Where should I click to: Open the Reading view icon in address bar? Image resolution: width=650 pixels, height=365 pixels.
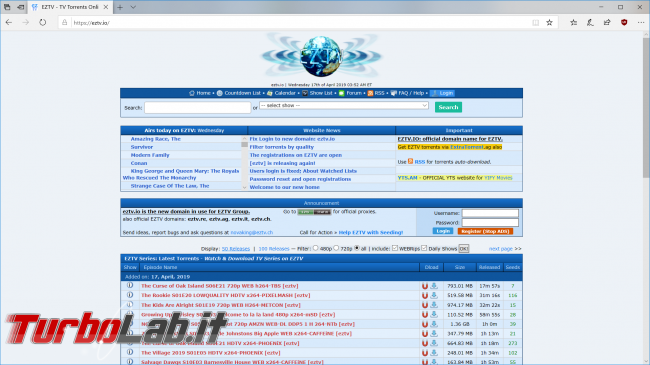pos(536,22)
